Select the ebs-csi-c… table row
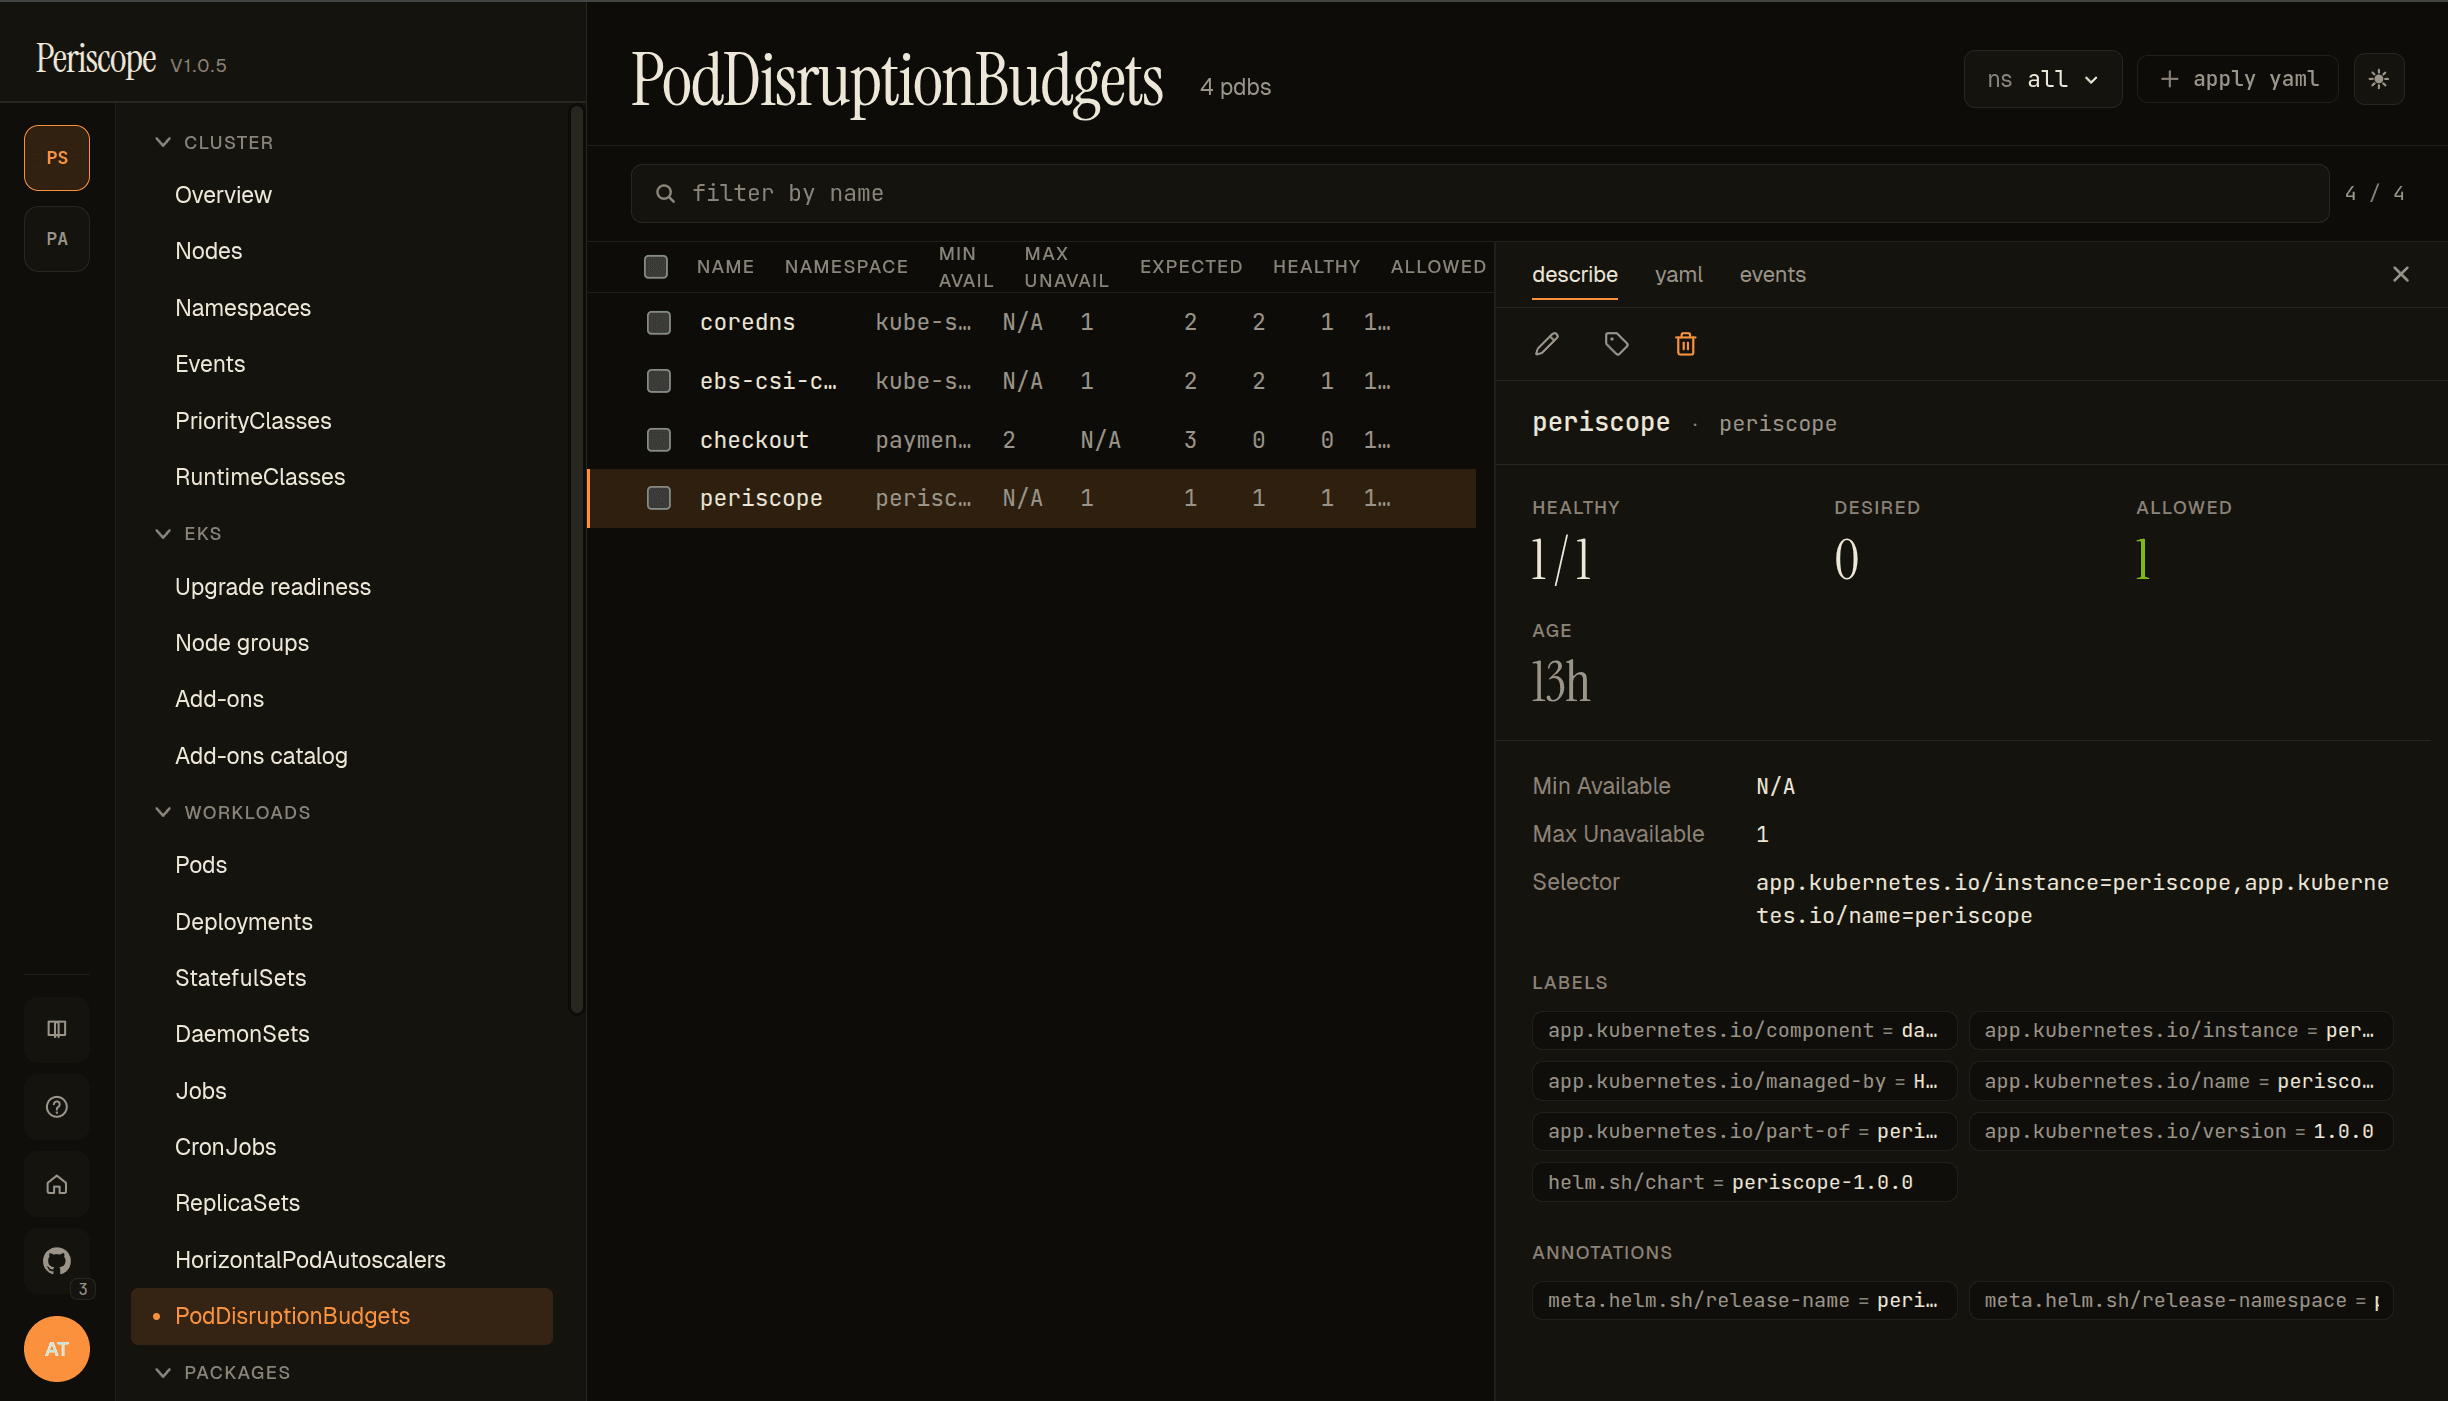Viewport: 2448px width, 1401px height. (x=1032, y=381)
